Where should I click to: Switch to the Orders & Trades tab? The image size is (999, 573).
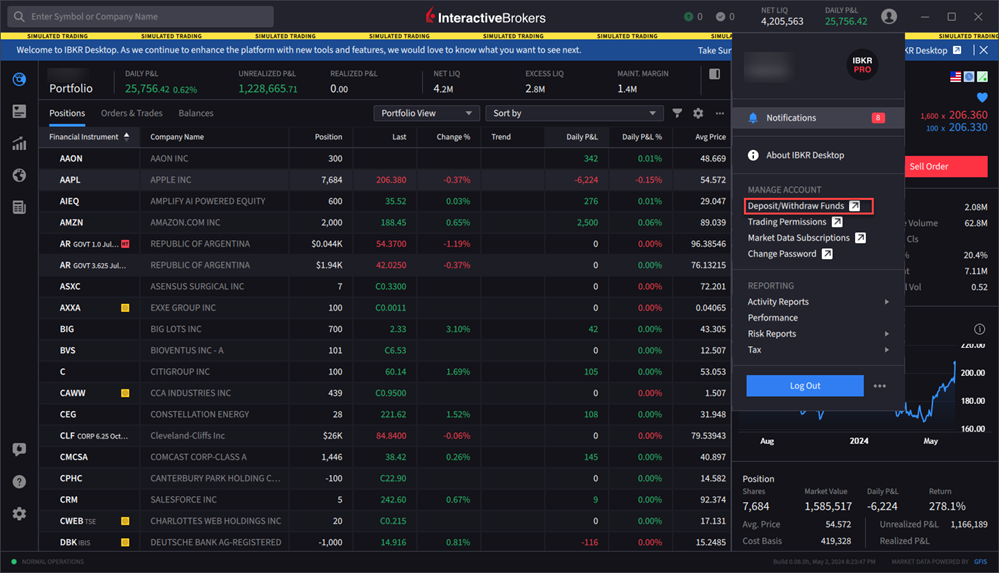(131, 113)
